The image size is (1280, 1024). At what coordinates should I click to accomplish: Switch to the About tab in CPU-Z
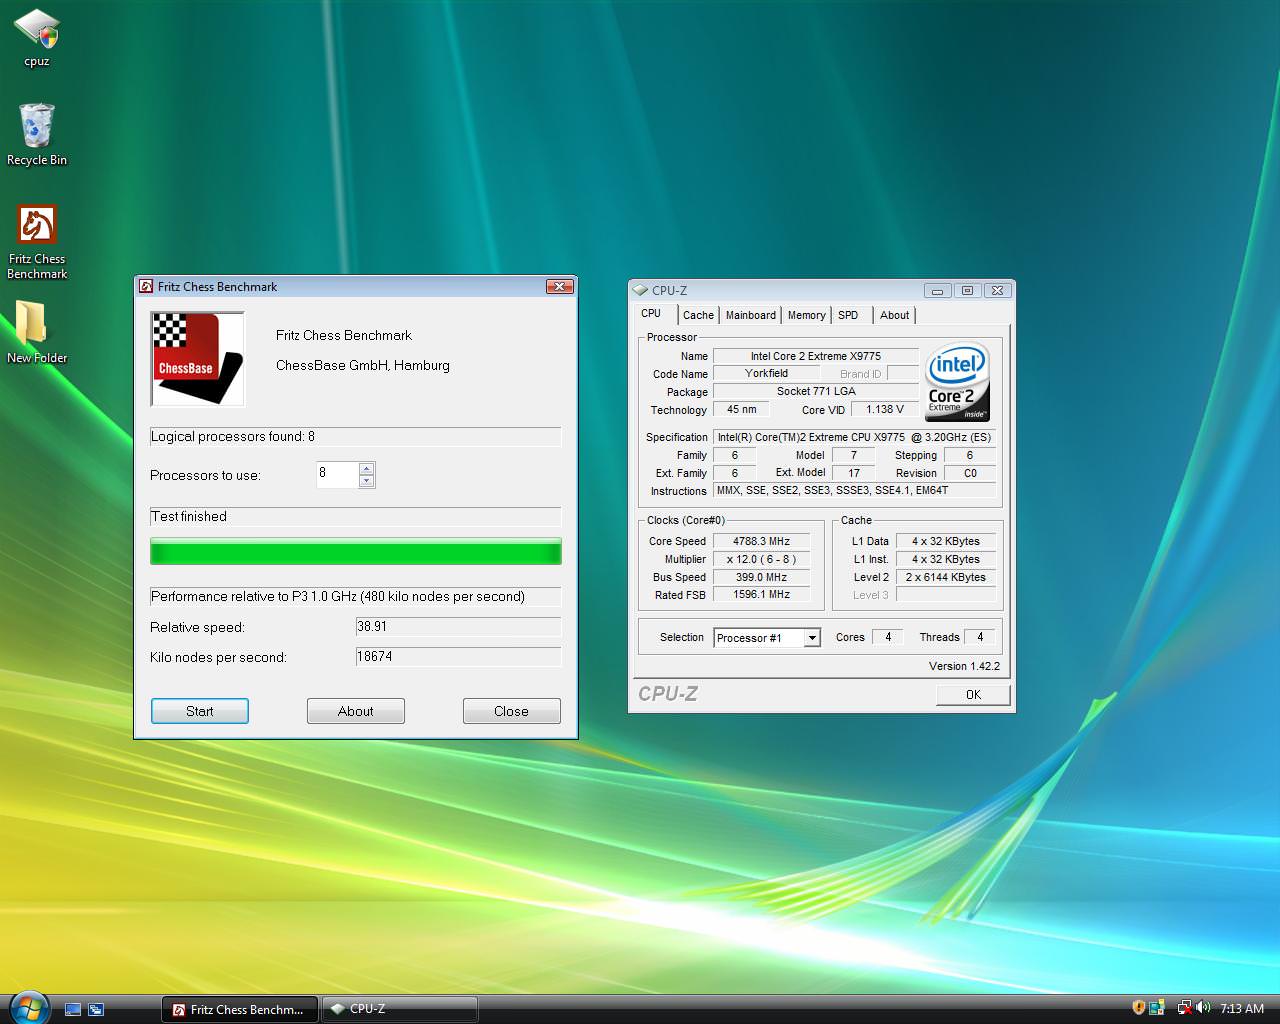(x=895, y=315)
